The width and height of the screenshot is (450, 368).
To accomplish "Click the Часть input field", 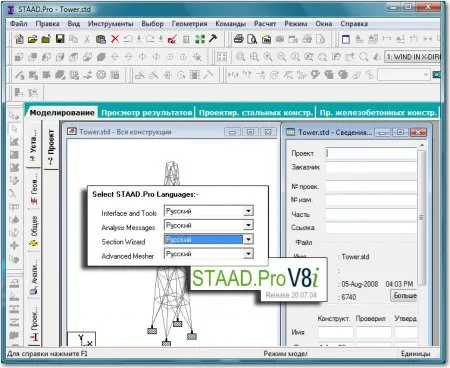I will (371, 214).
